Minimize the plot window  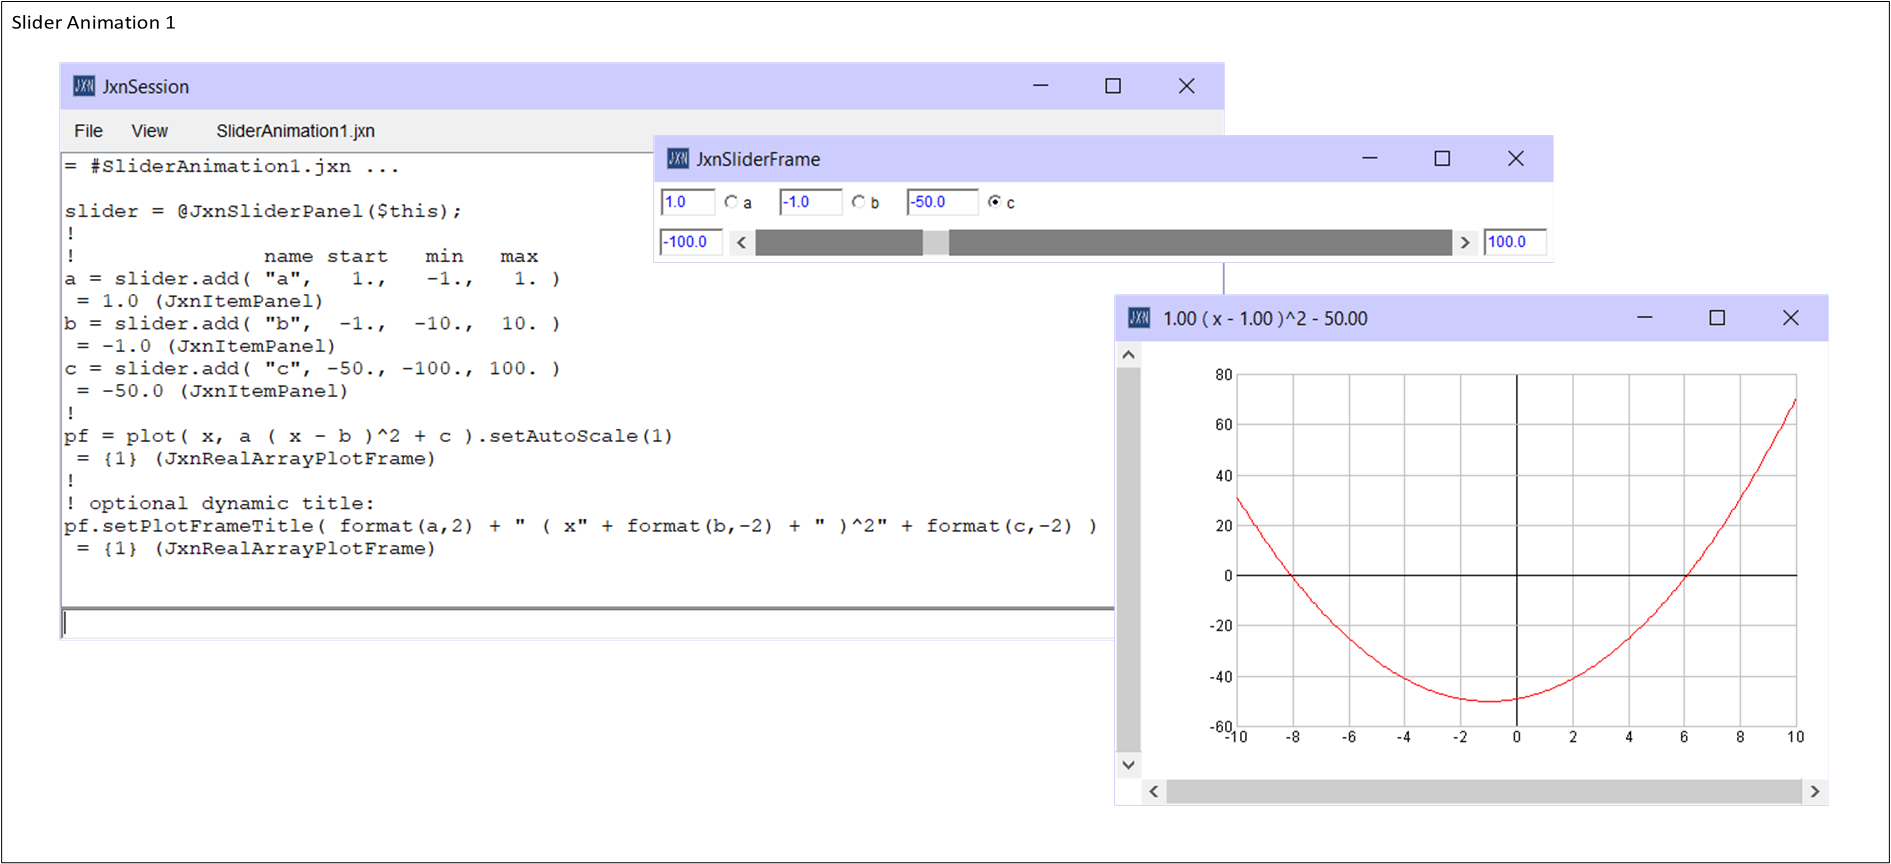[1645, 318]
